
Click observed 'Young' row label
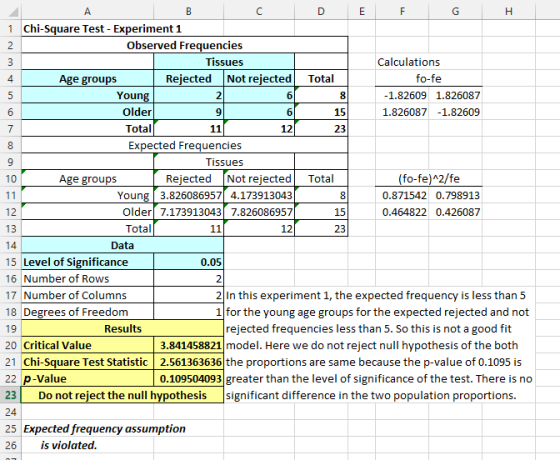pos(88,95)
